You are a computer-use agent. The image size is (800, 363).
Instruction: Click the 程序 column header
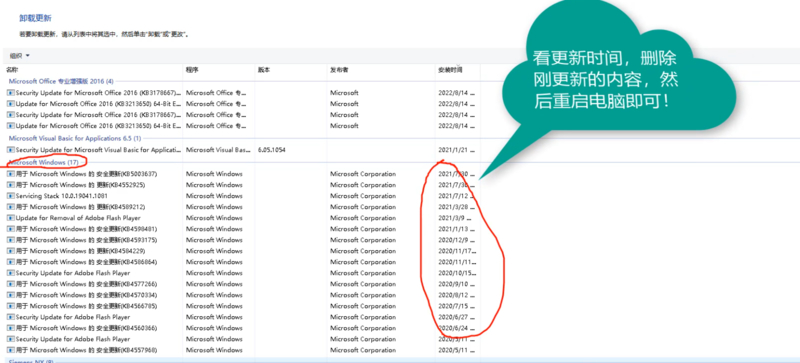coord(219,69)
